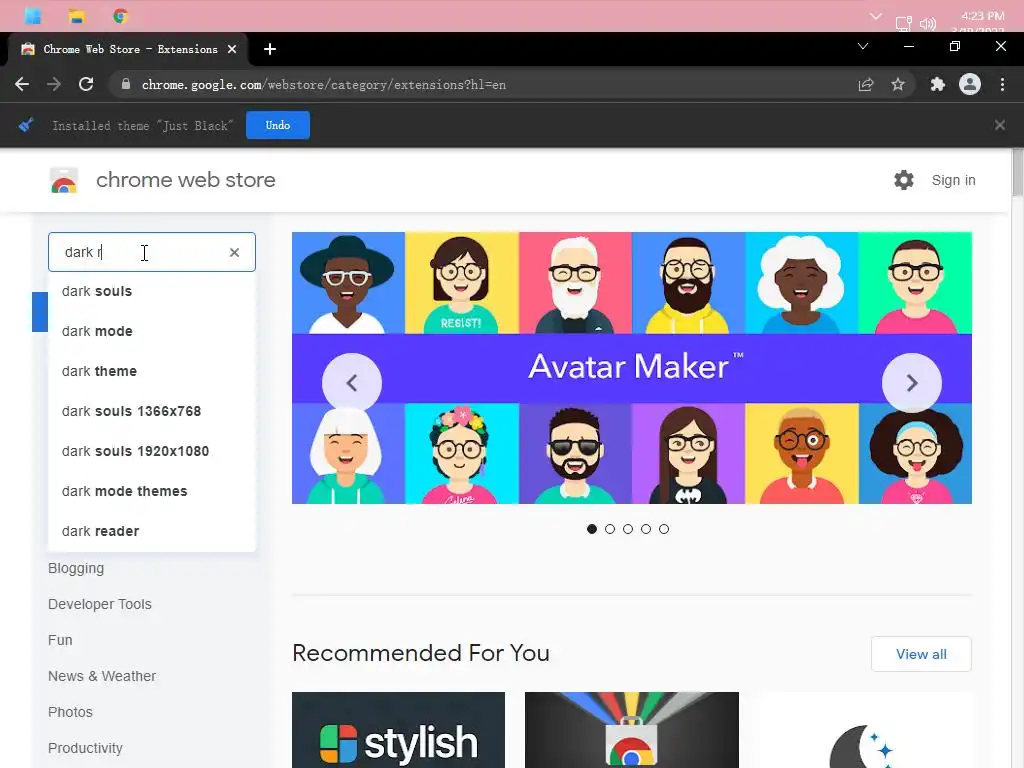
Task: Go to next carousel slide
Action: [912, 383]
